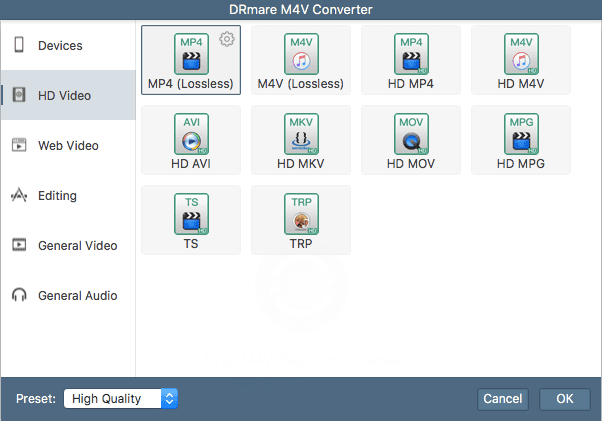Click the HD MPG label text

pyautogui.click(x=521, y=164)
